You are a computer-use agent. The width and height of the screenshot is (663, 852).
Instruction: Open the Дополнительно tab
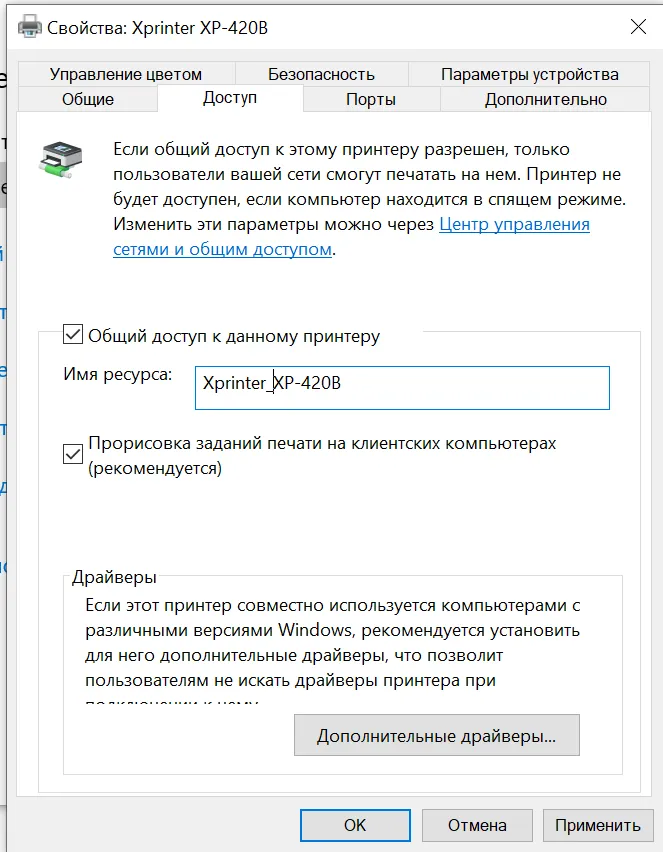(x=546, y=99)
